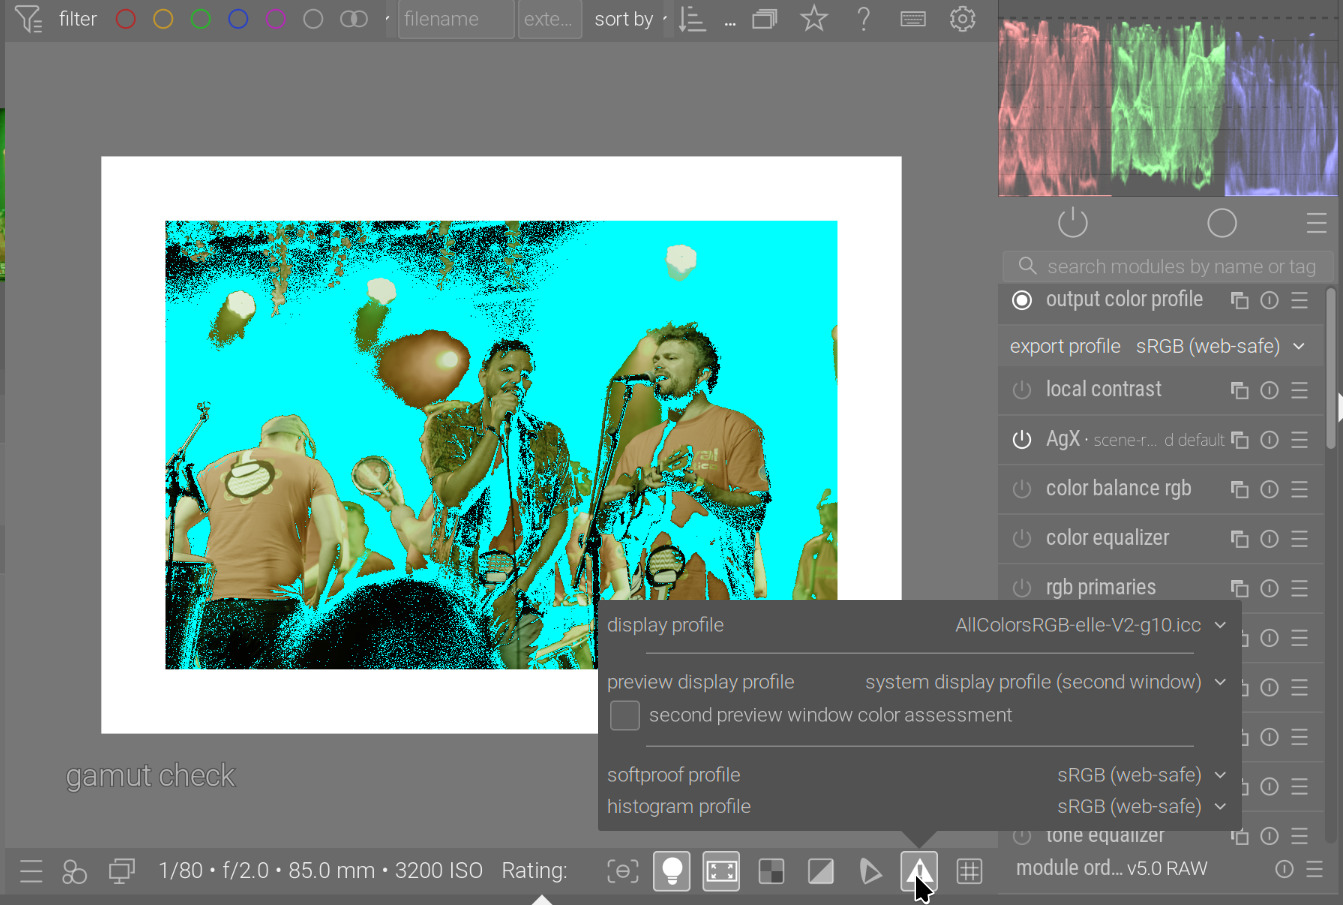Enable second preview window color assessment checkbox
The width and height of the screenshot is (1343, 905).
pos(625,716)
